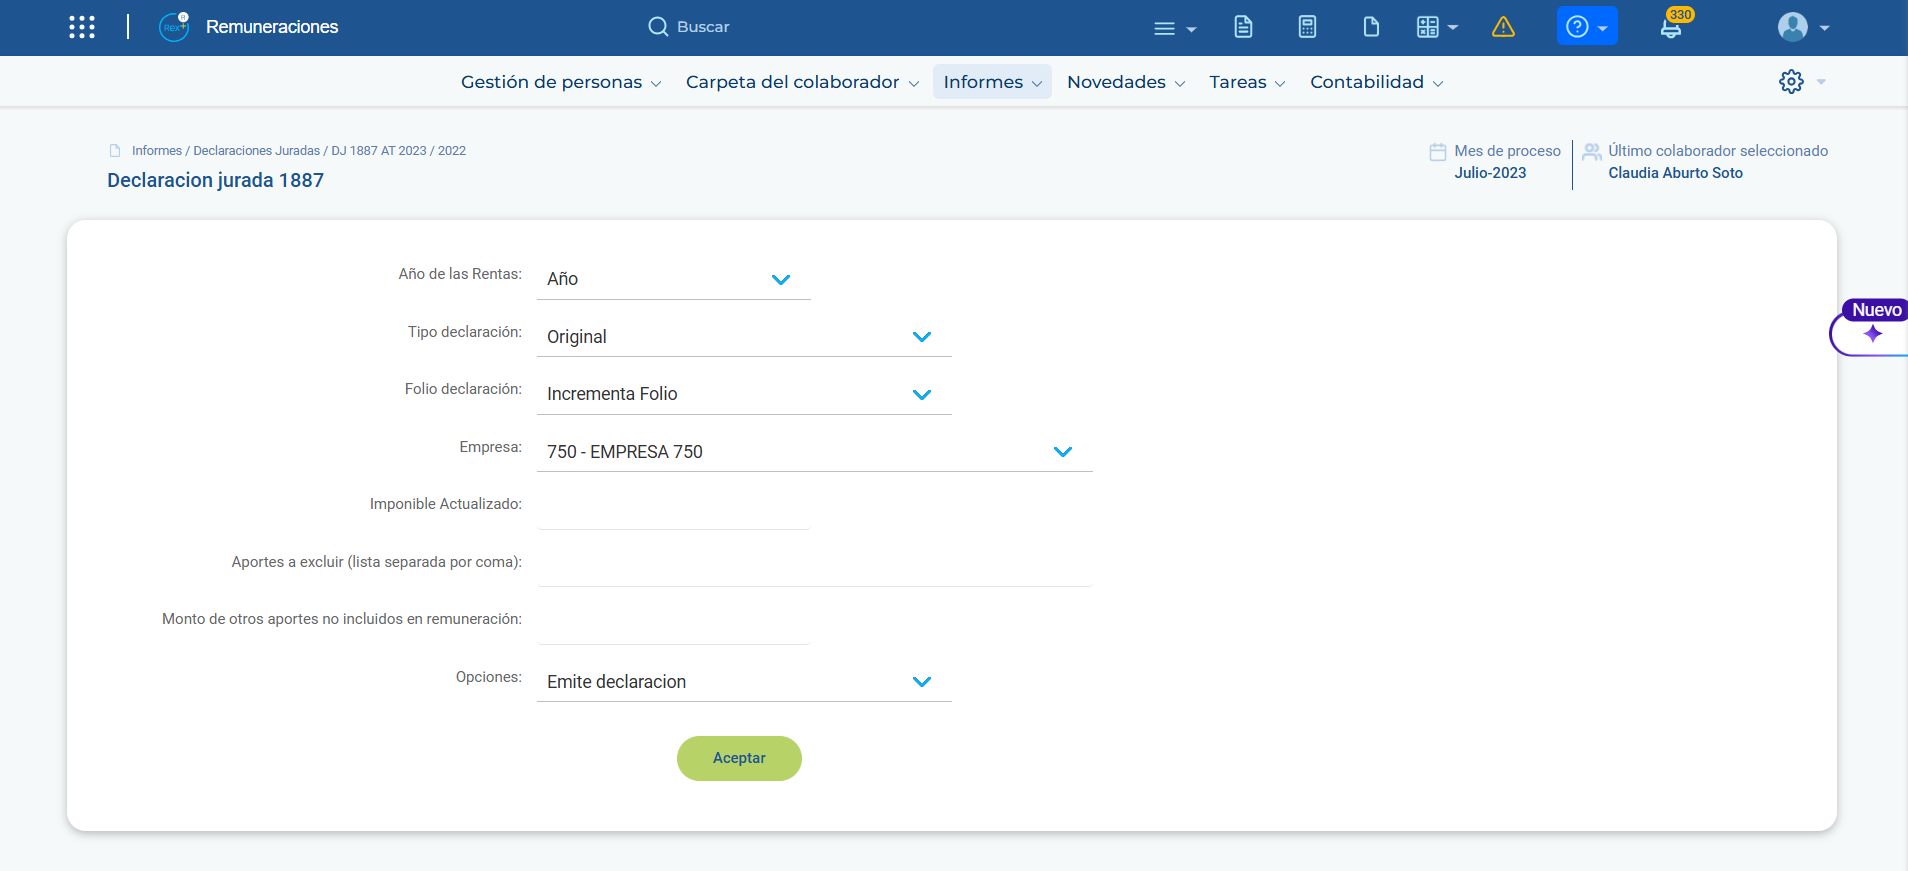Click the user profile avatar
Screen dimensions: 1908x871
[1793, 27]
